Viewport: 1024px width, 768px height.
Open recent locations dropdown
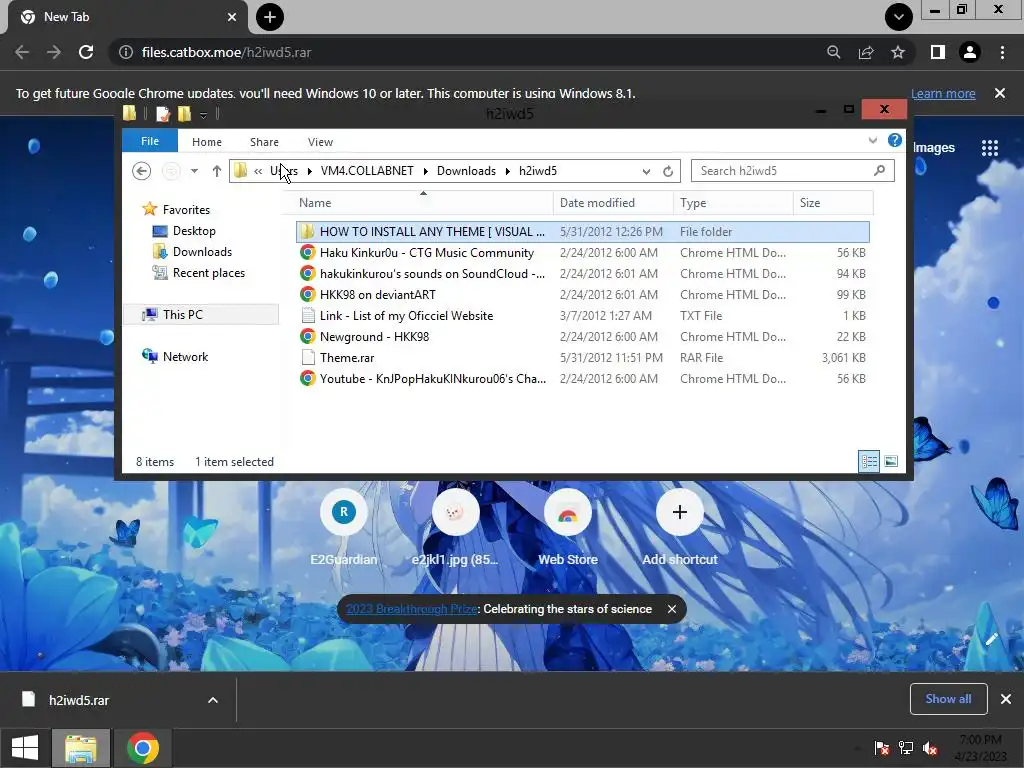[x=194, y=171]
